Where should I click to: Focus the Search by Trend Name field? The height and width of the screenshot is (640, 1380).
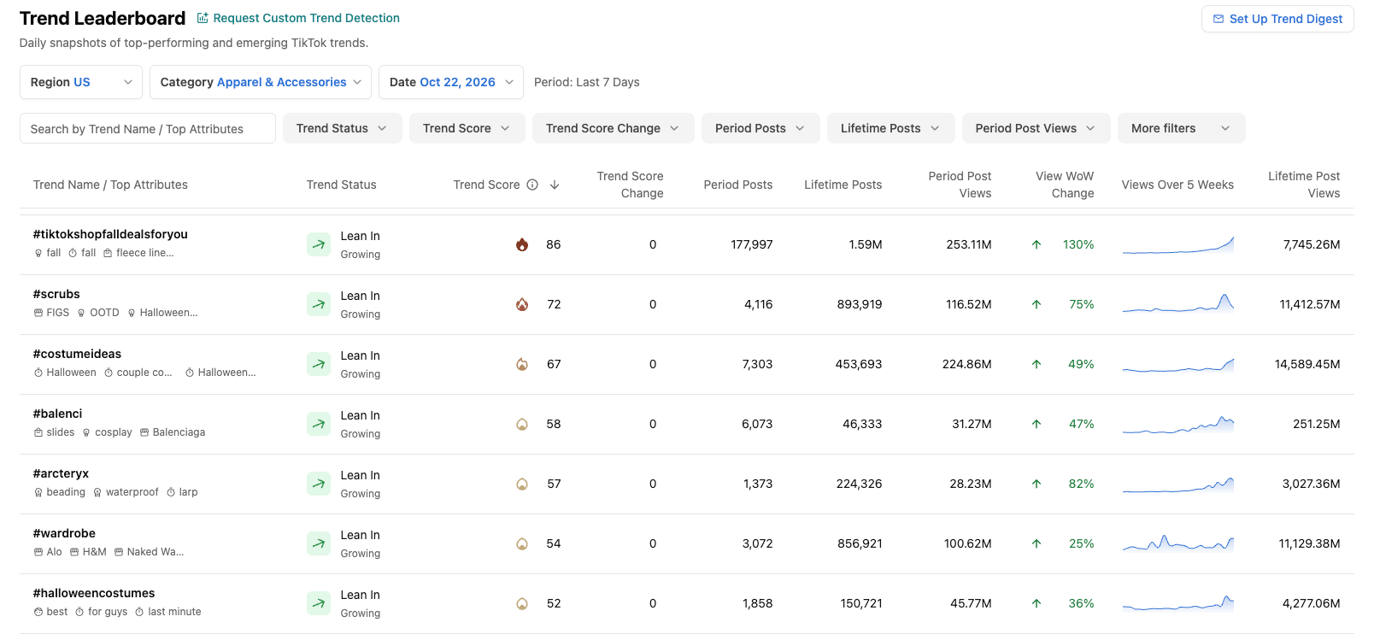[x=147, y=128]
